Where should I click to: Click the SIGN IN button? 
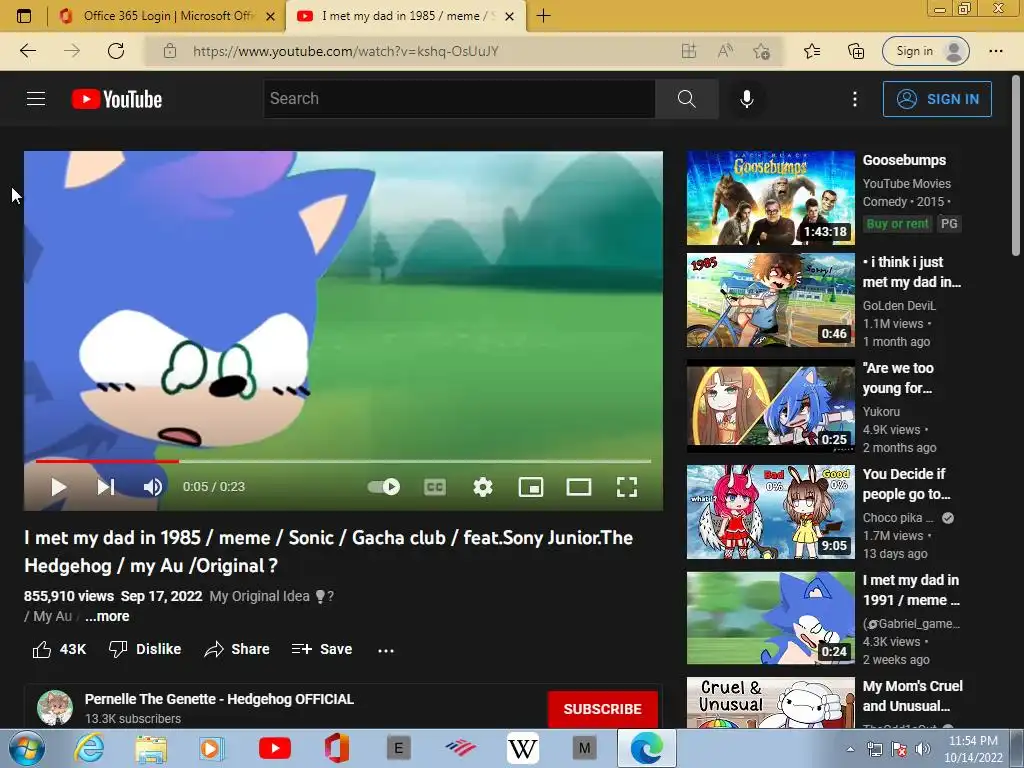pyautogui.click(x=937, y=99)
